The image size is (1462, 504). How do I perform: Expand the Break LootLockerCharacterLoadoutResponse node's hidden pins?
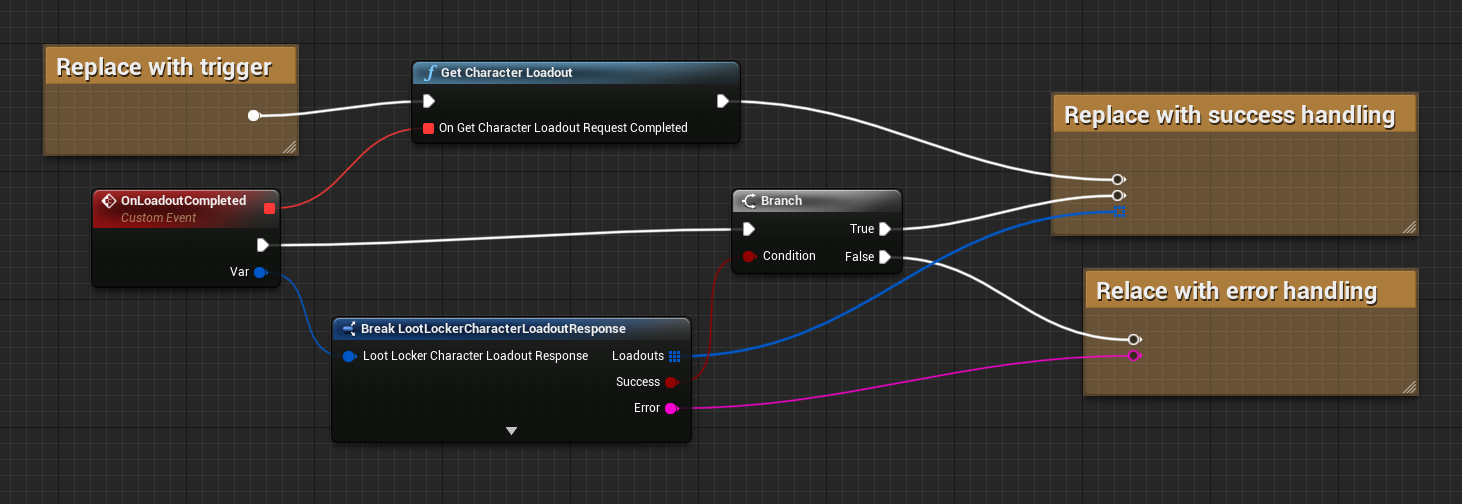coord(511,431)
